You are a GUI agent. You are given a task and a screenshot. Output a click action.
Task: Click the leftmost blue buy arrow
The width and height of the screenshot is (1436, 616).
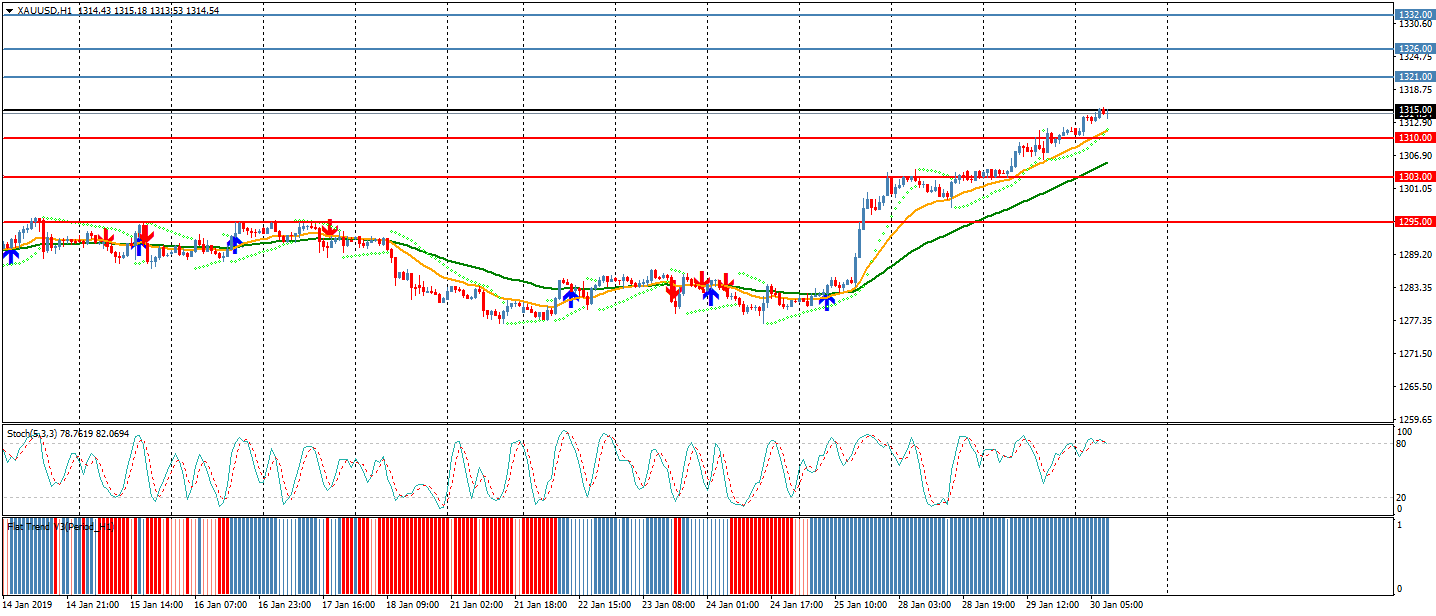[11, 256]
